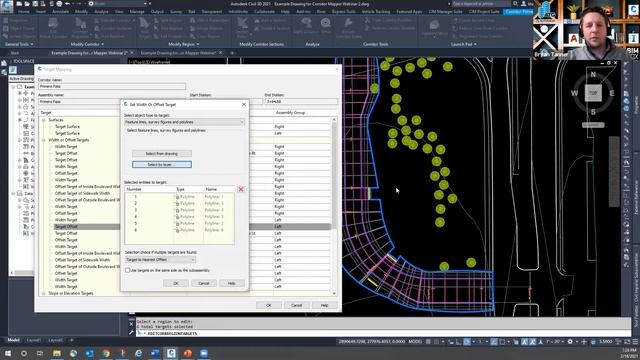Viewport: 640px width, 360px height.
Task: Open the Zoom app from the taskbar
Action: tap(204, 353)
